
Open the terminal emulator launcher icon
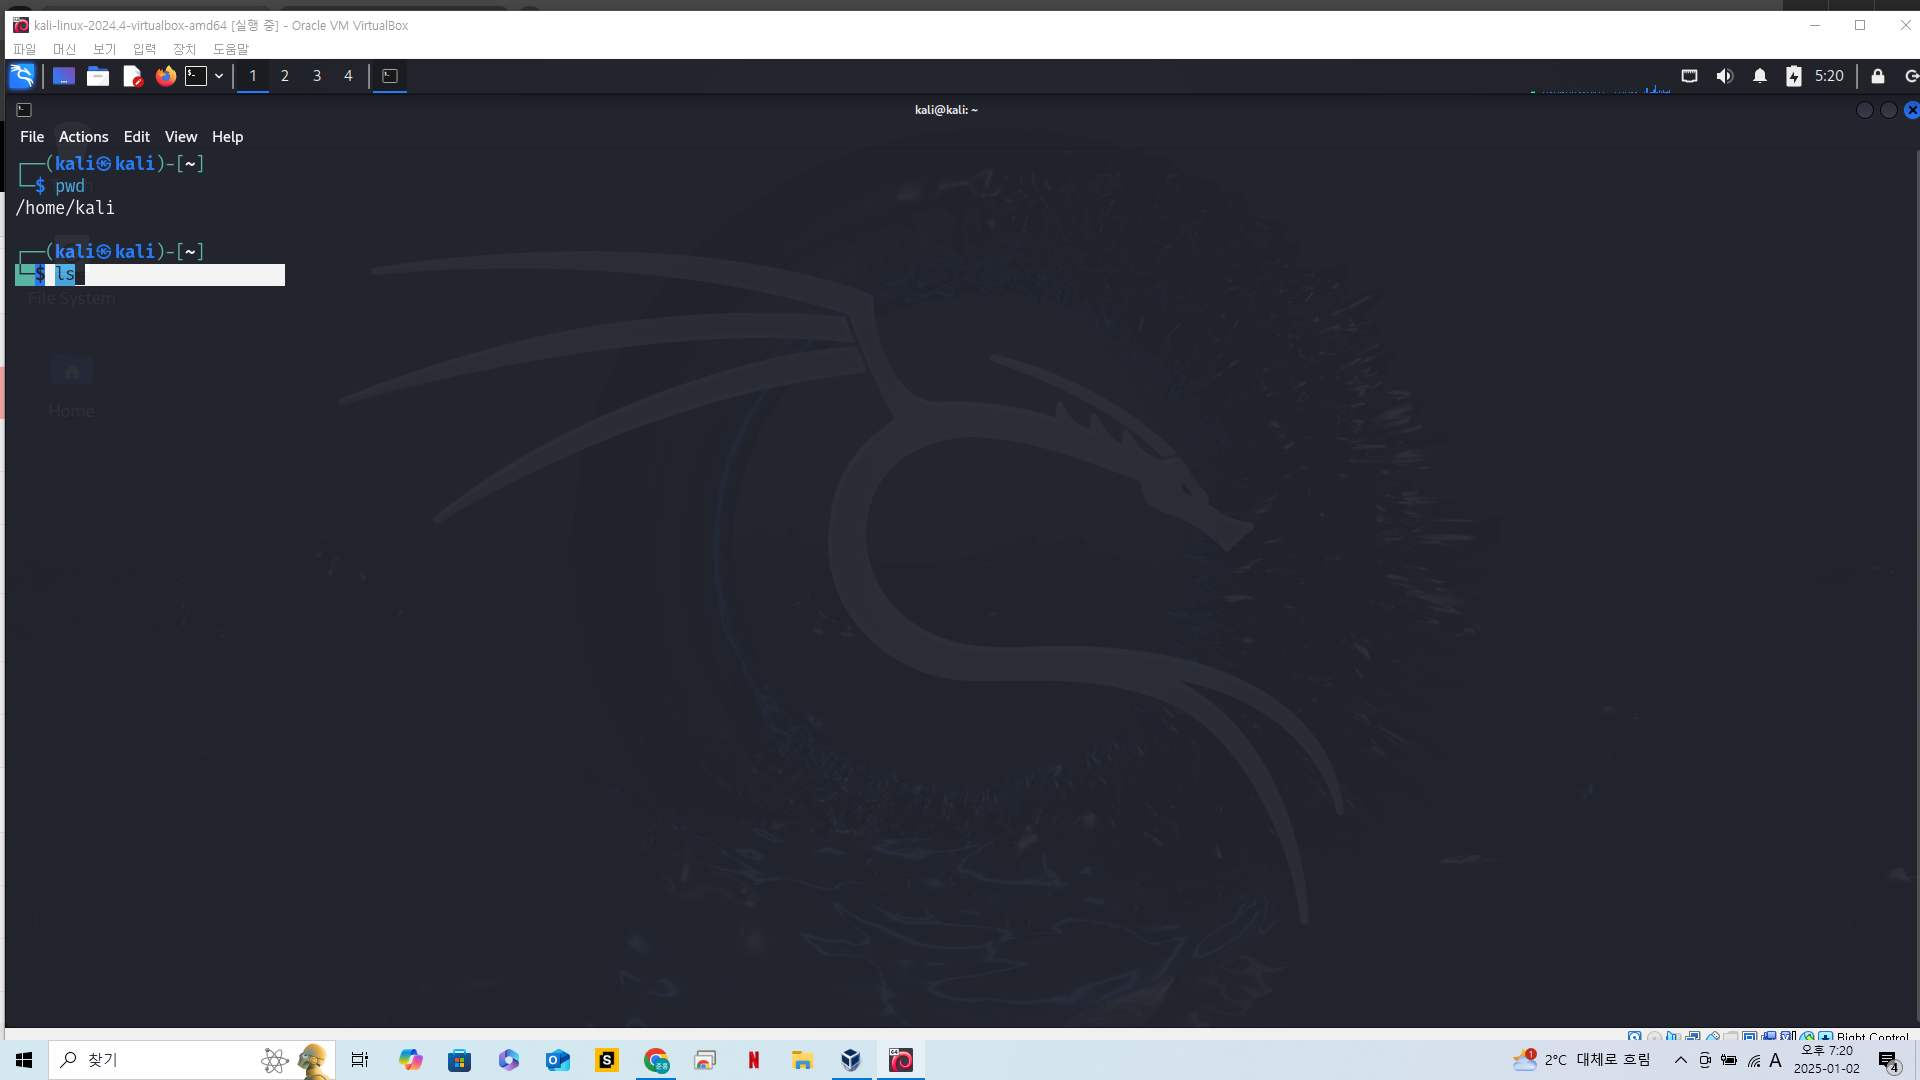click(197, 76)
